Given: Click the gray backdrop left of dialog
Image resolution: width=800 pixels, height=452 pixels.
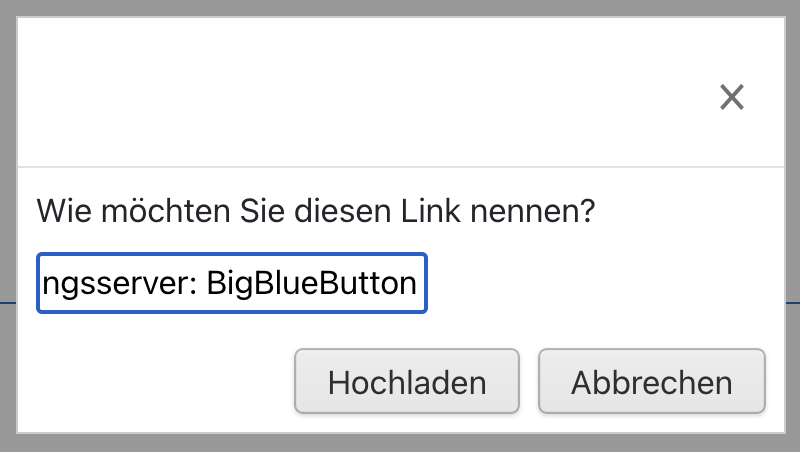Looking at the screenshot, I should point(8,226).
